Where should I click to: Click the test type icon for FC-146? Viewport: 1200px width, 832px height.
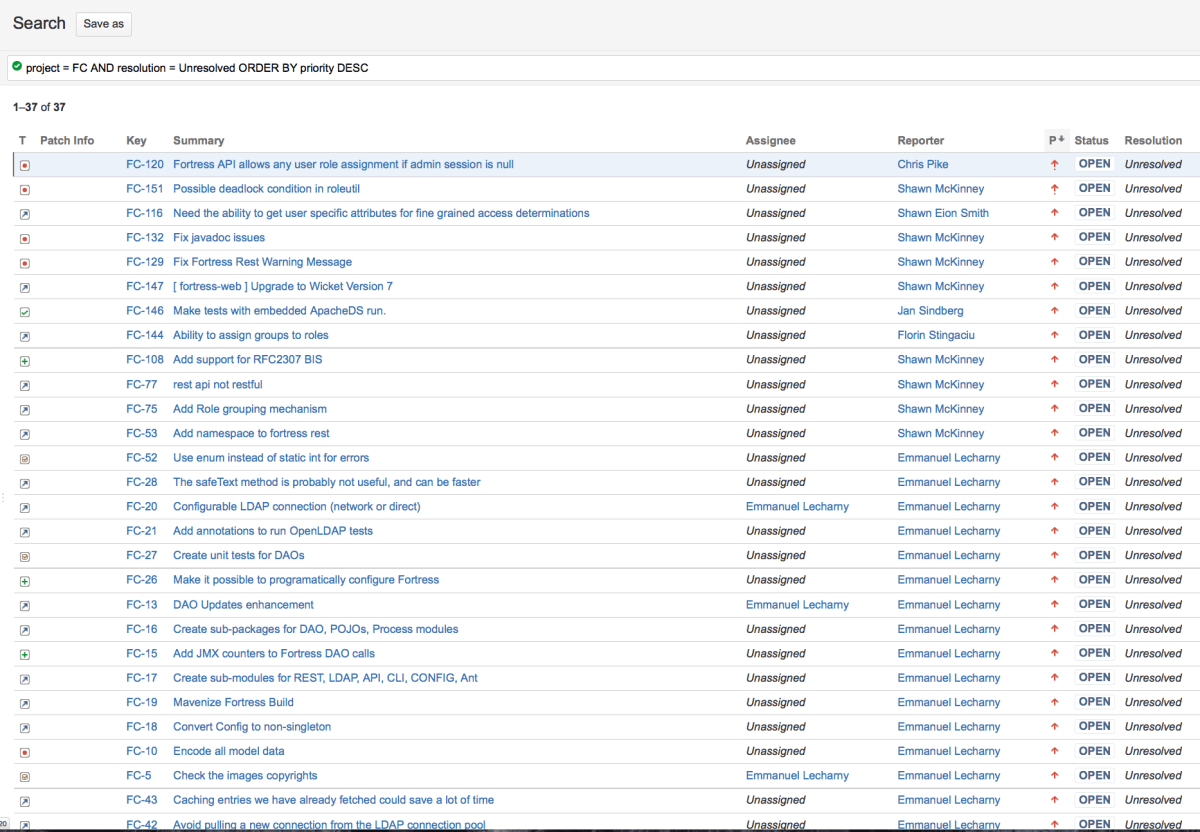tap(25, 312)
